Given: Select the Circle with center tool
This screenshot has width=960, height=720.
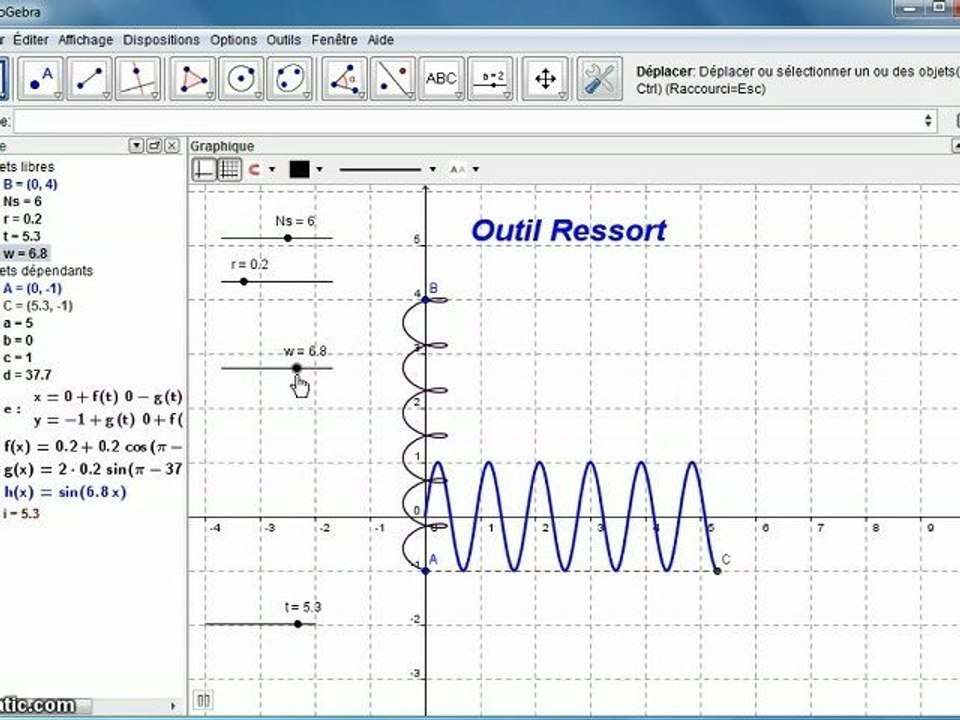Looking at the screenshot, I should point(241,78).
